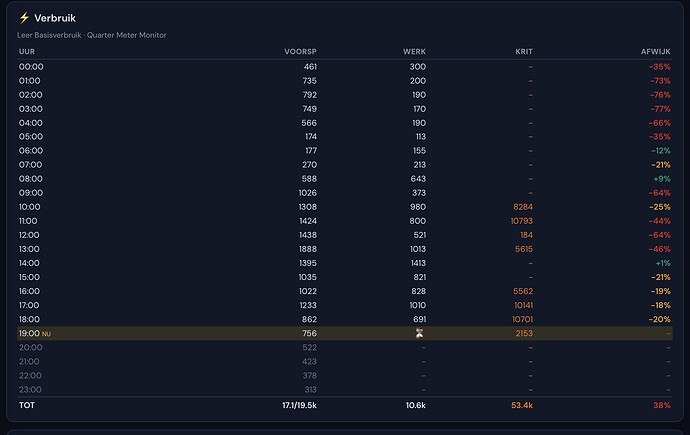Click the 270 forecast value at 07:00
Viewport: 690px width, 435px height.
[309, 165]
